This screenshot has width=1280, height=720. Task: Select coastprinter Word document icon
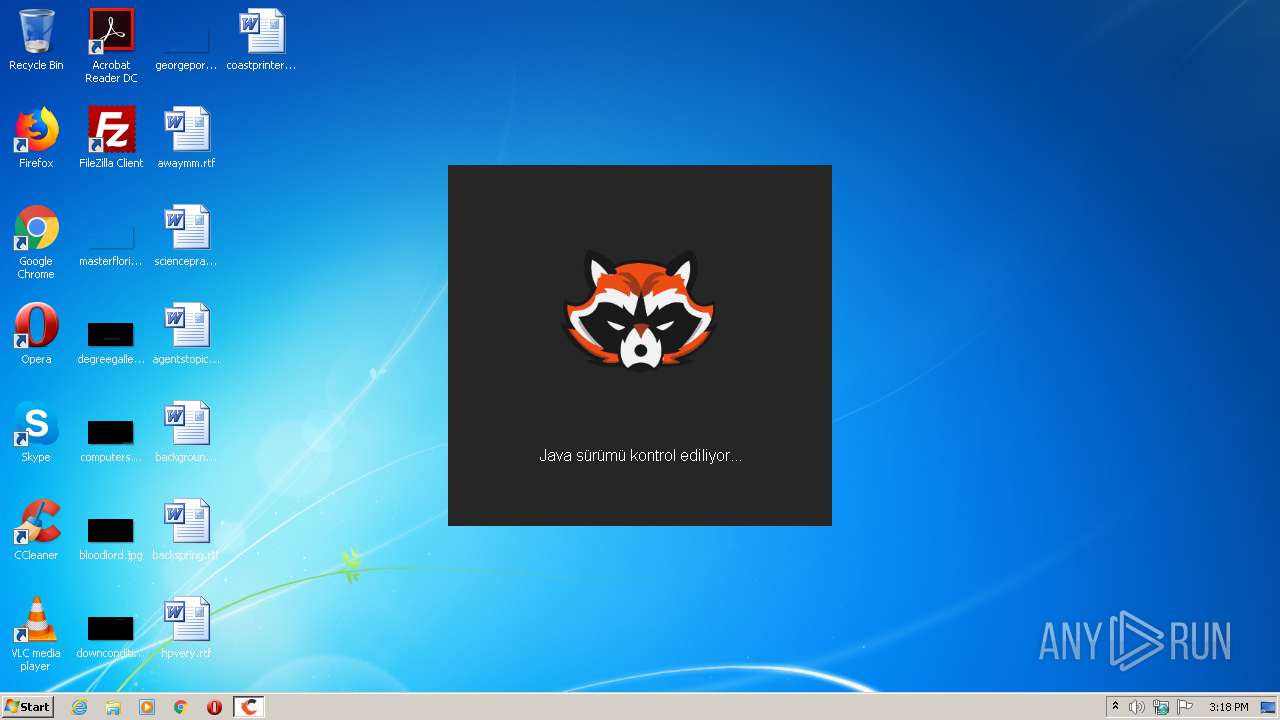point(261,41)
